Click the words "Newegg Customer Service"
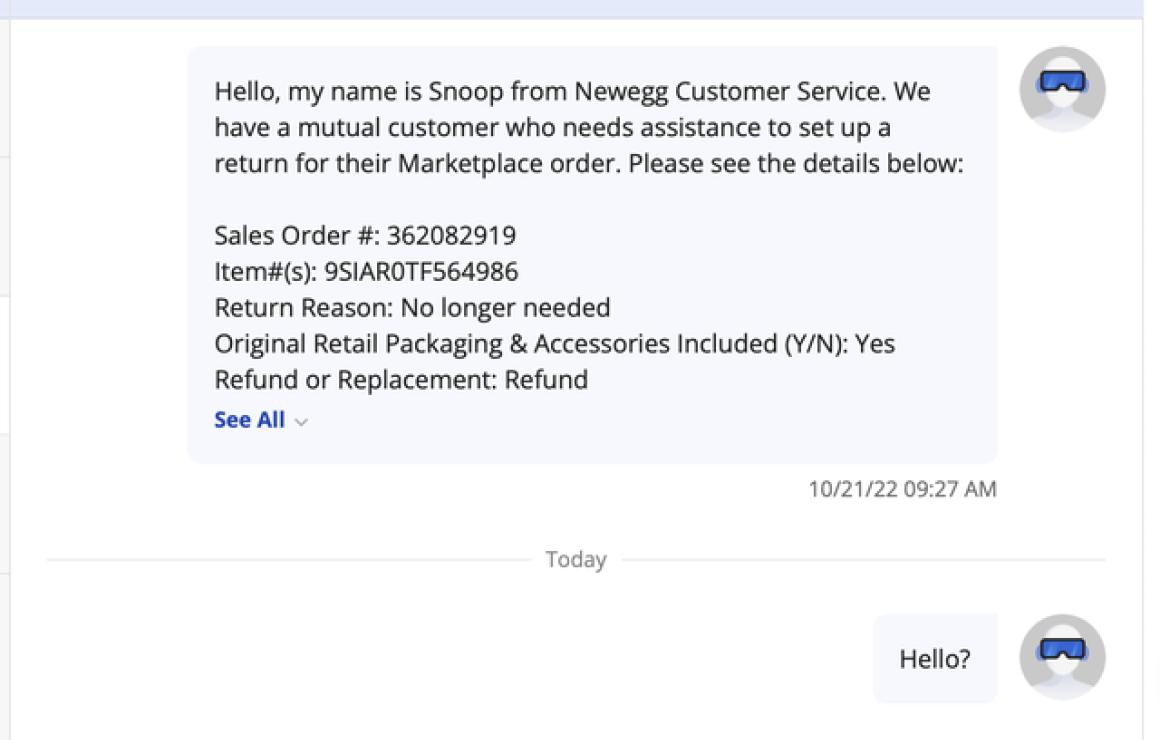Screen dimensions: 1160x740 pyautogui.click(x=728, y=91)
